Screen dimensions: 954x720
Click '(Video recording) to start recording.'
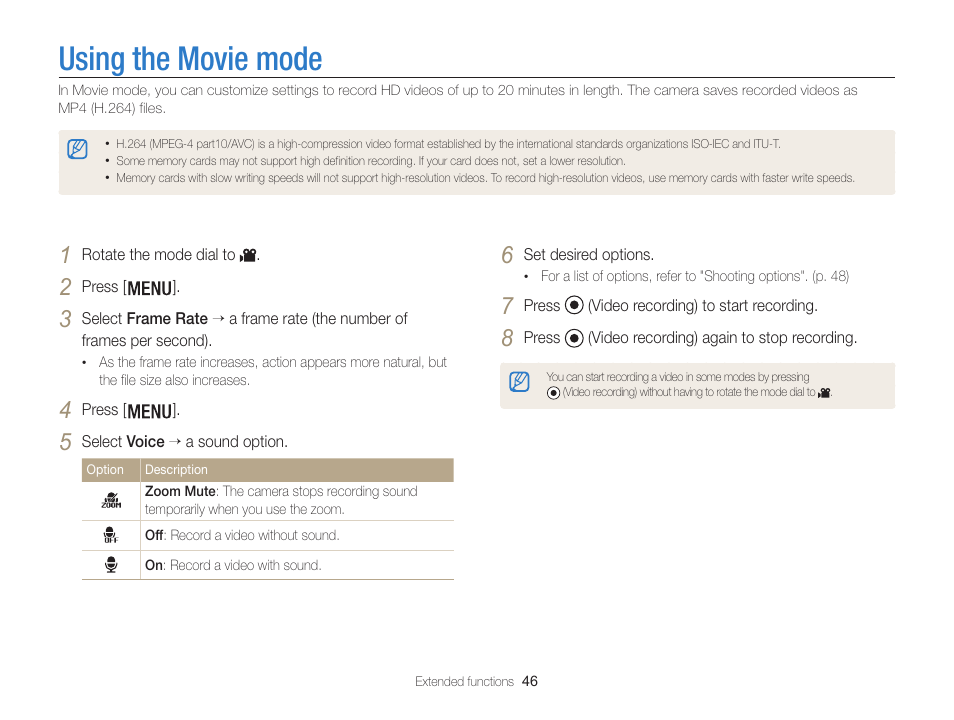(x=702, y=305)
